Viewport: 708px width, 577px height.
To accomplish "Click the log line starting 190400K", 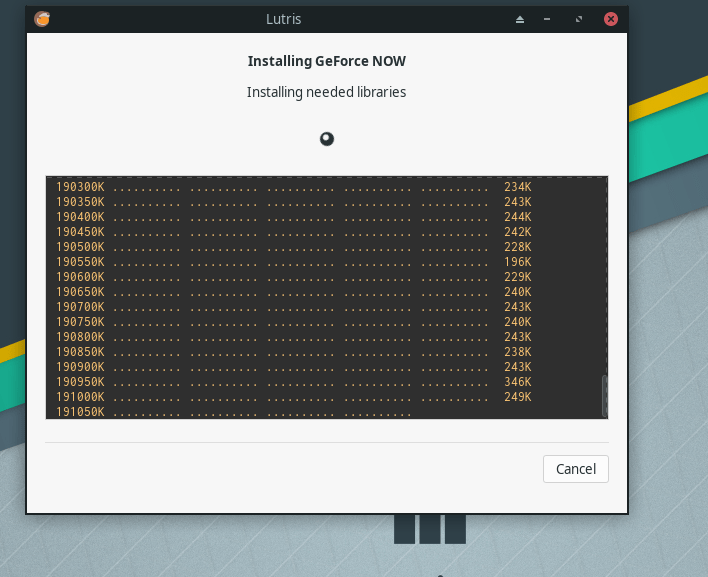I will click(293, 217).
